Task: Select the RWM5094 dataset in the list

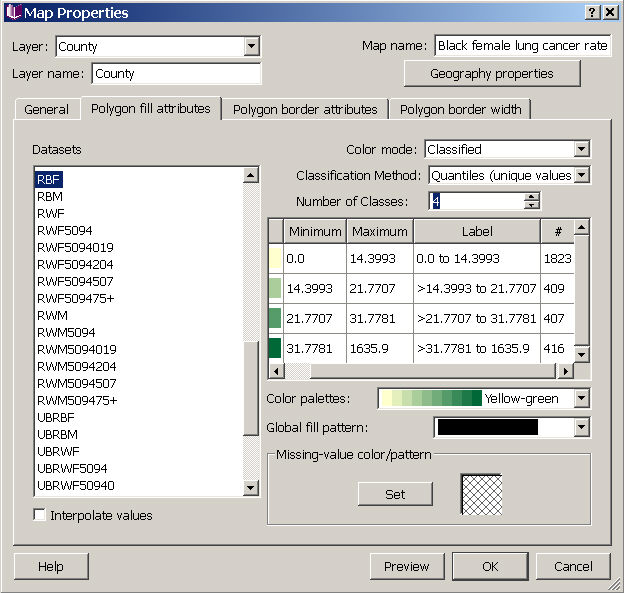Action: (66, 332)
